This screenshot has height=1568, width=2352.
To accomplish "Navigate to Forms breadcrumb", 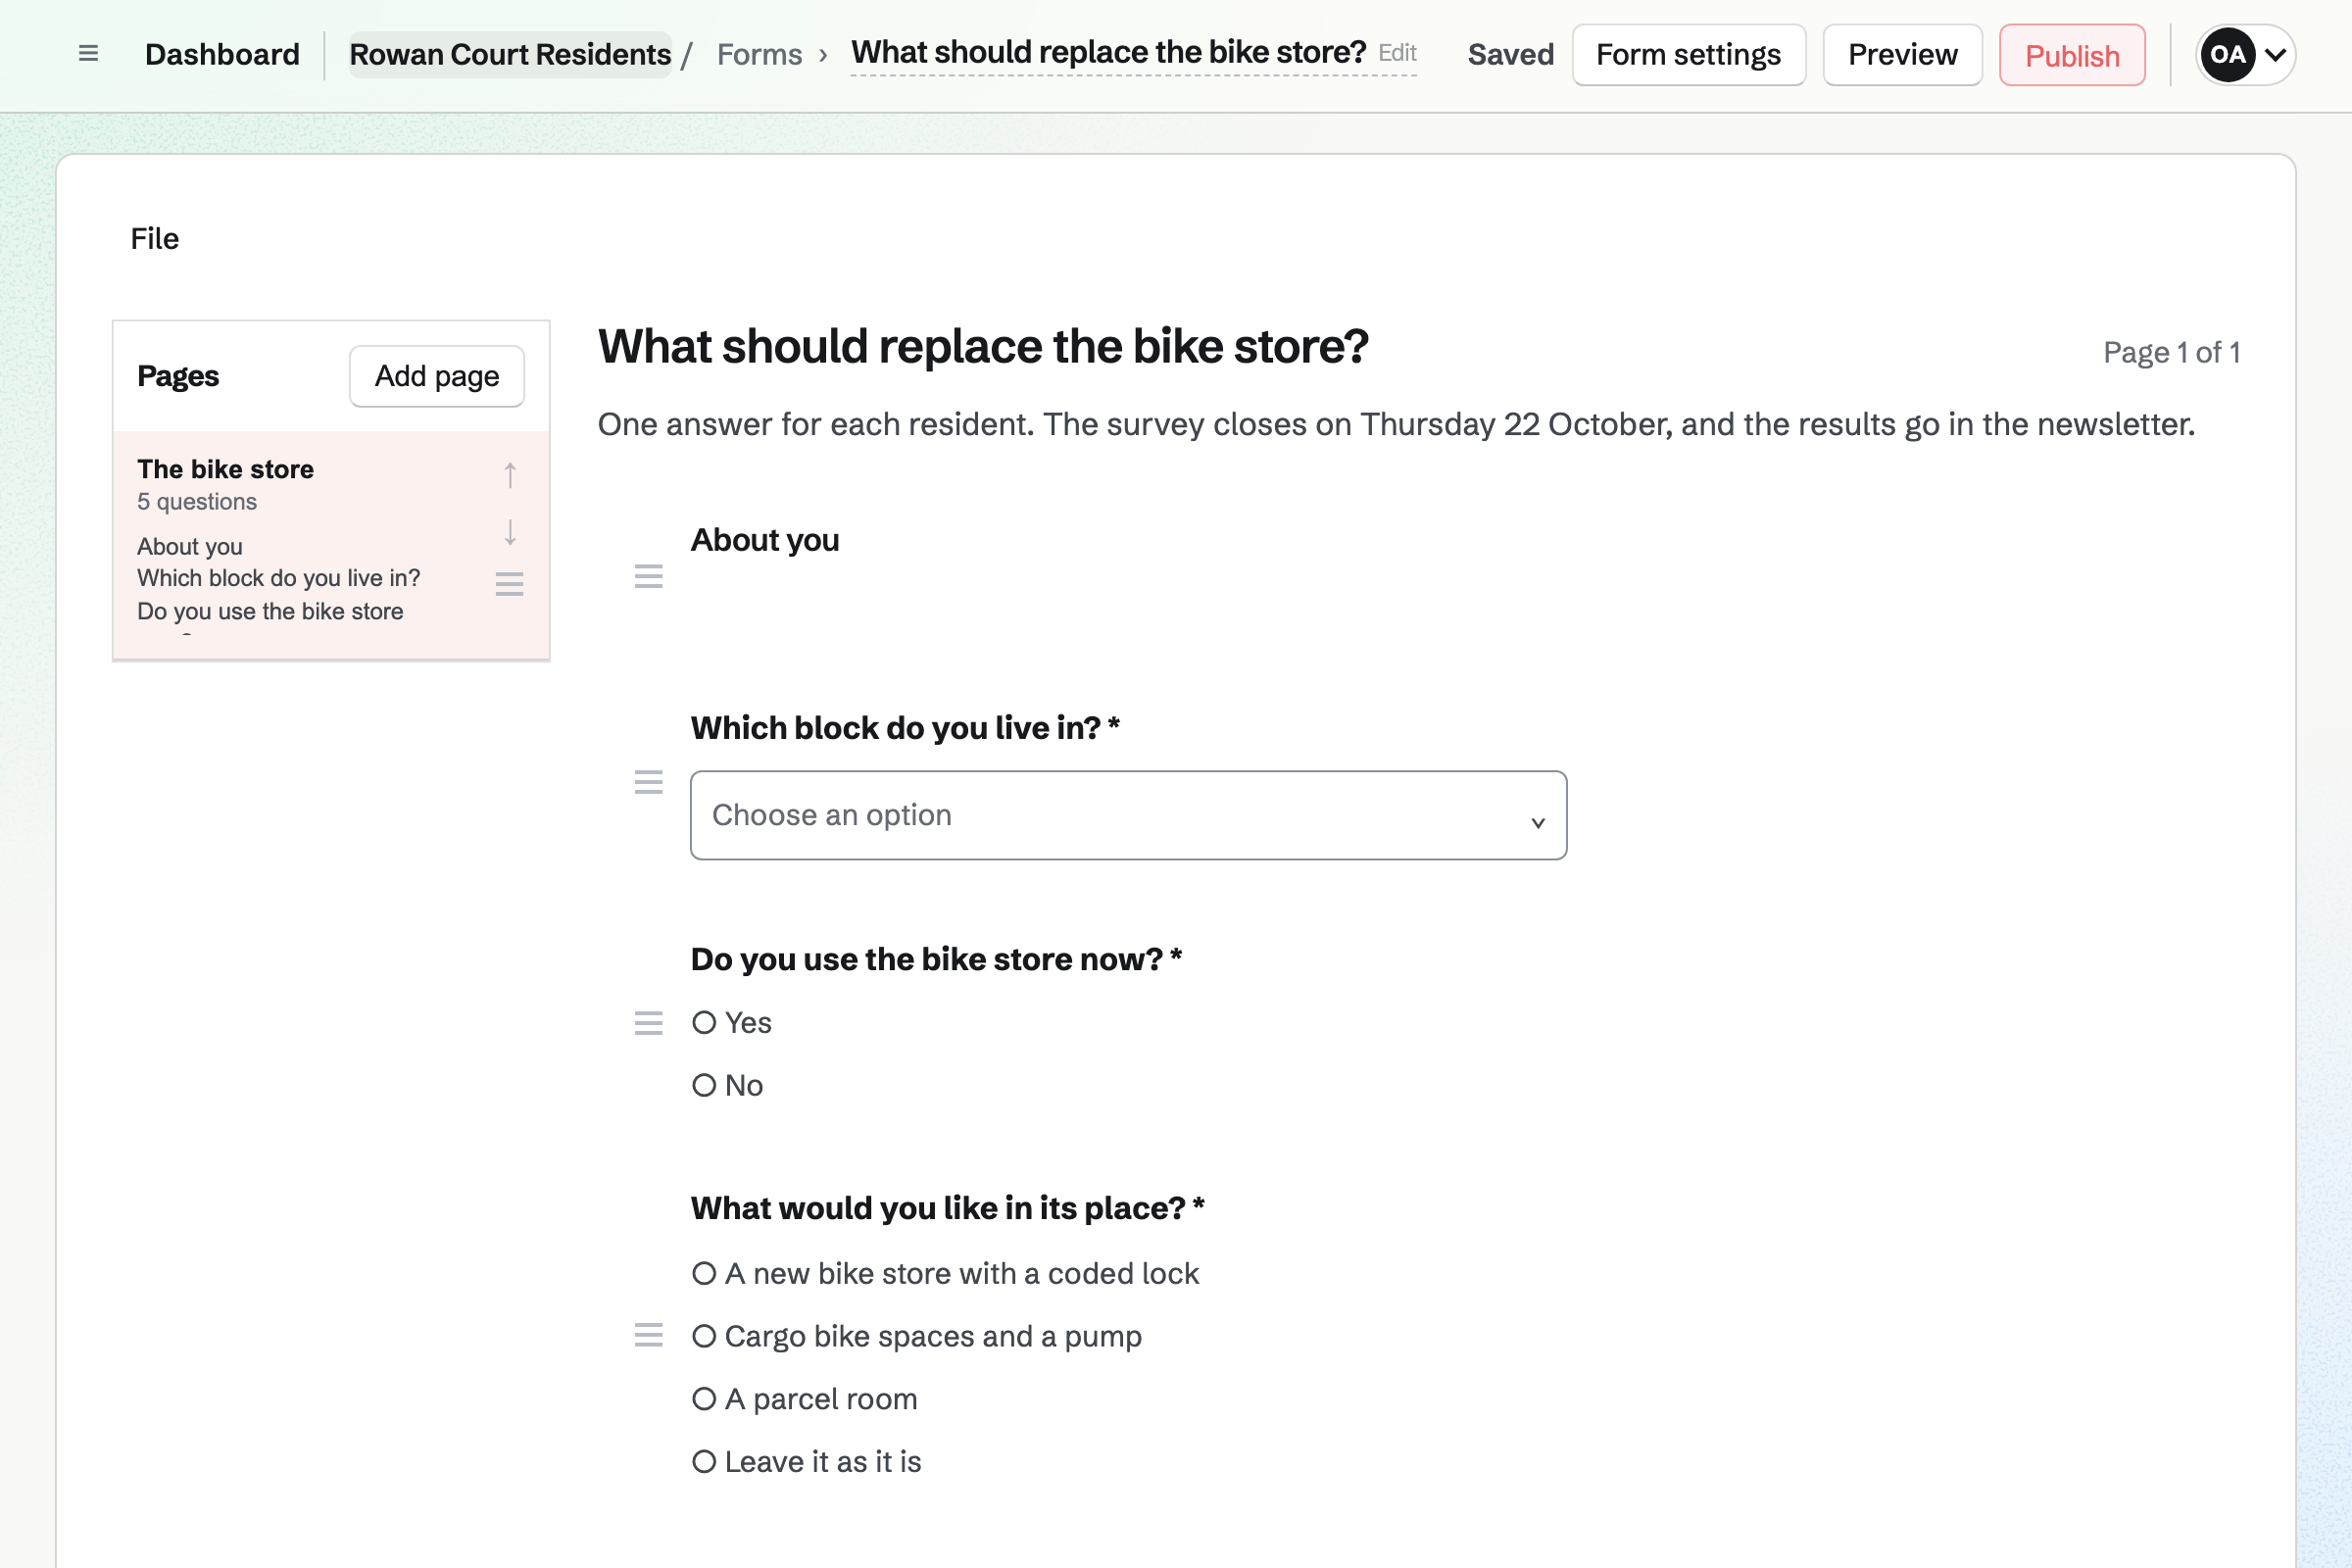I will click(x=759, y=54).
